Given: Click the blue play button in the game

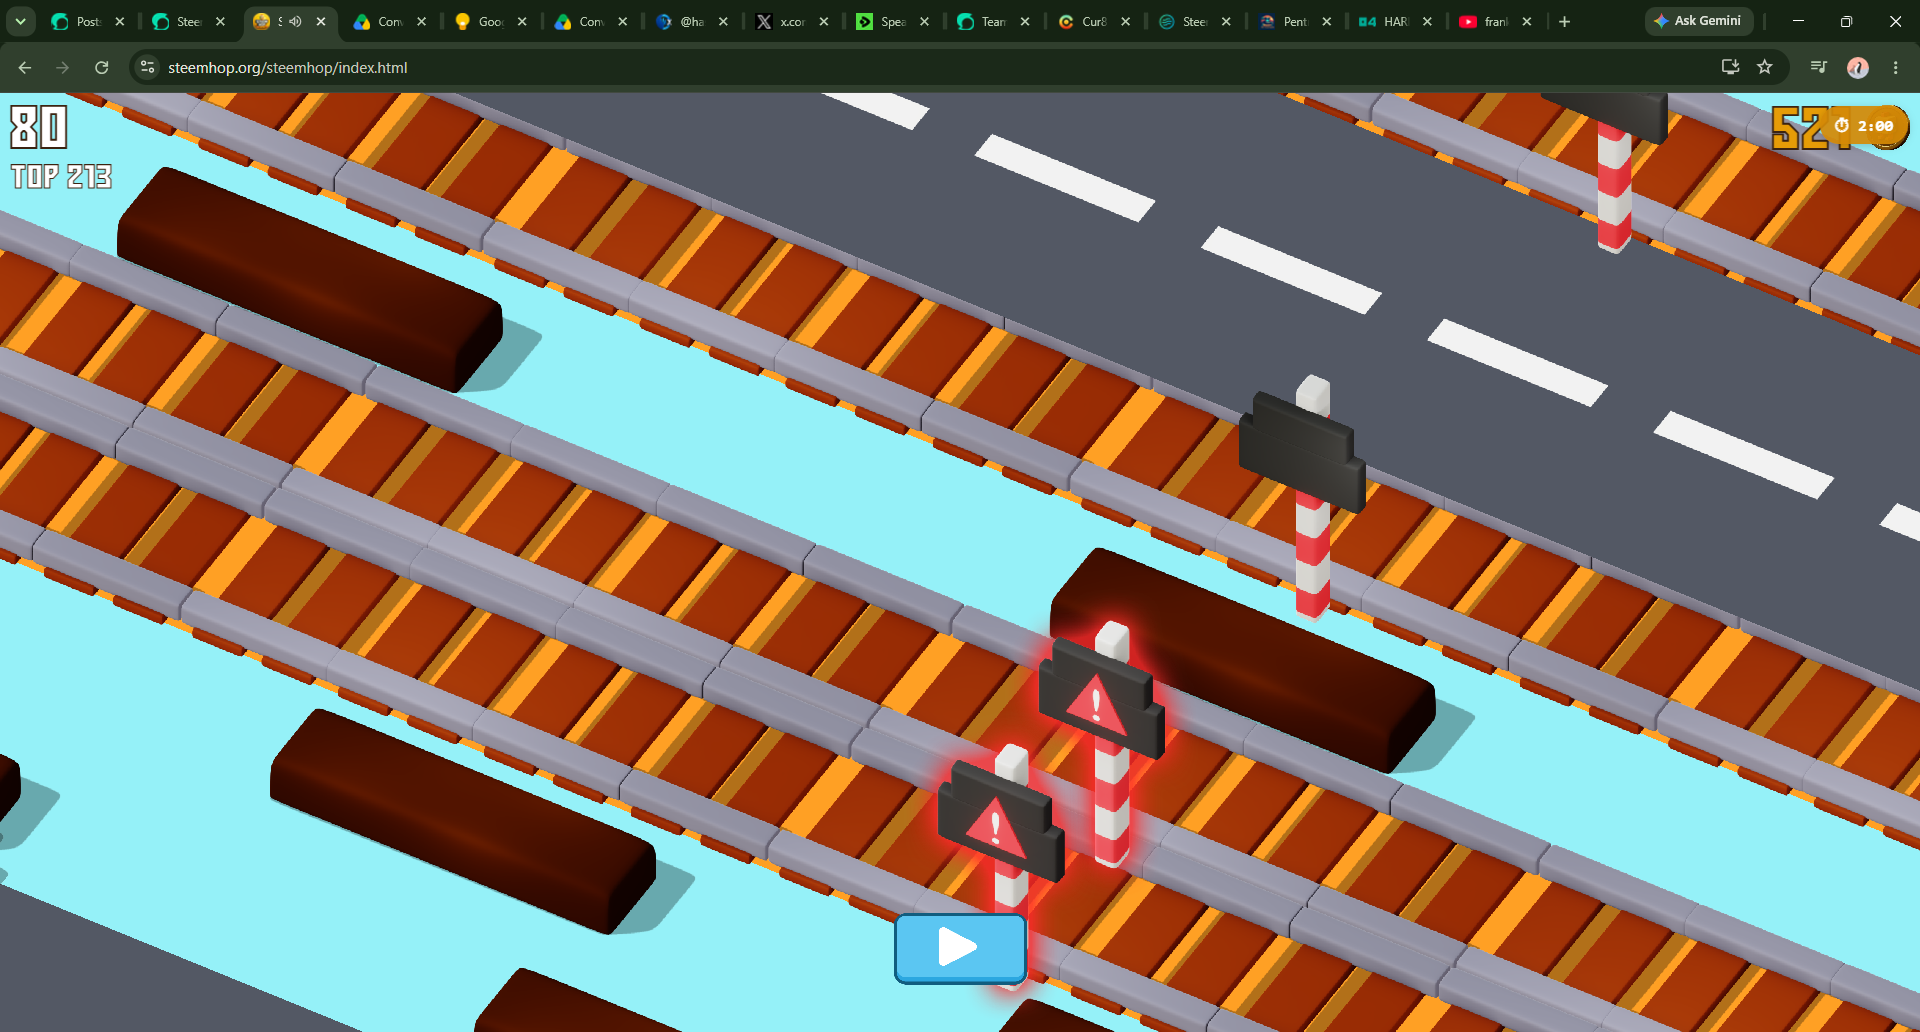Looking at the screenshot, I should 960,947.
